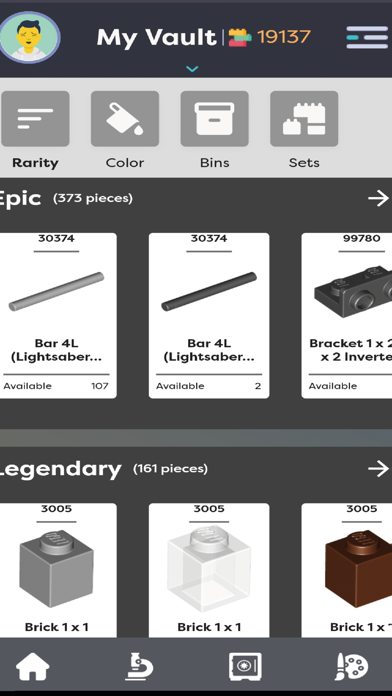392x696 pixels.
Task: Expand the My Vault dropdown chevron
Action: pyautogui.click(x=192, y=69)
